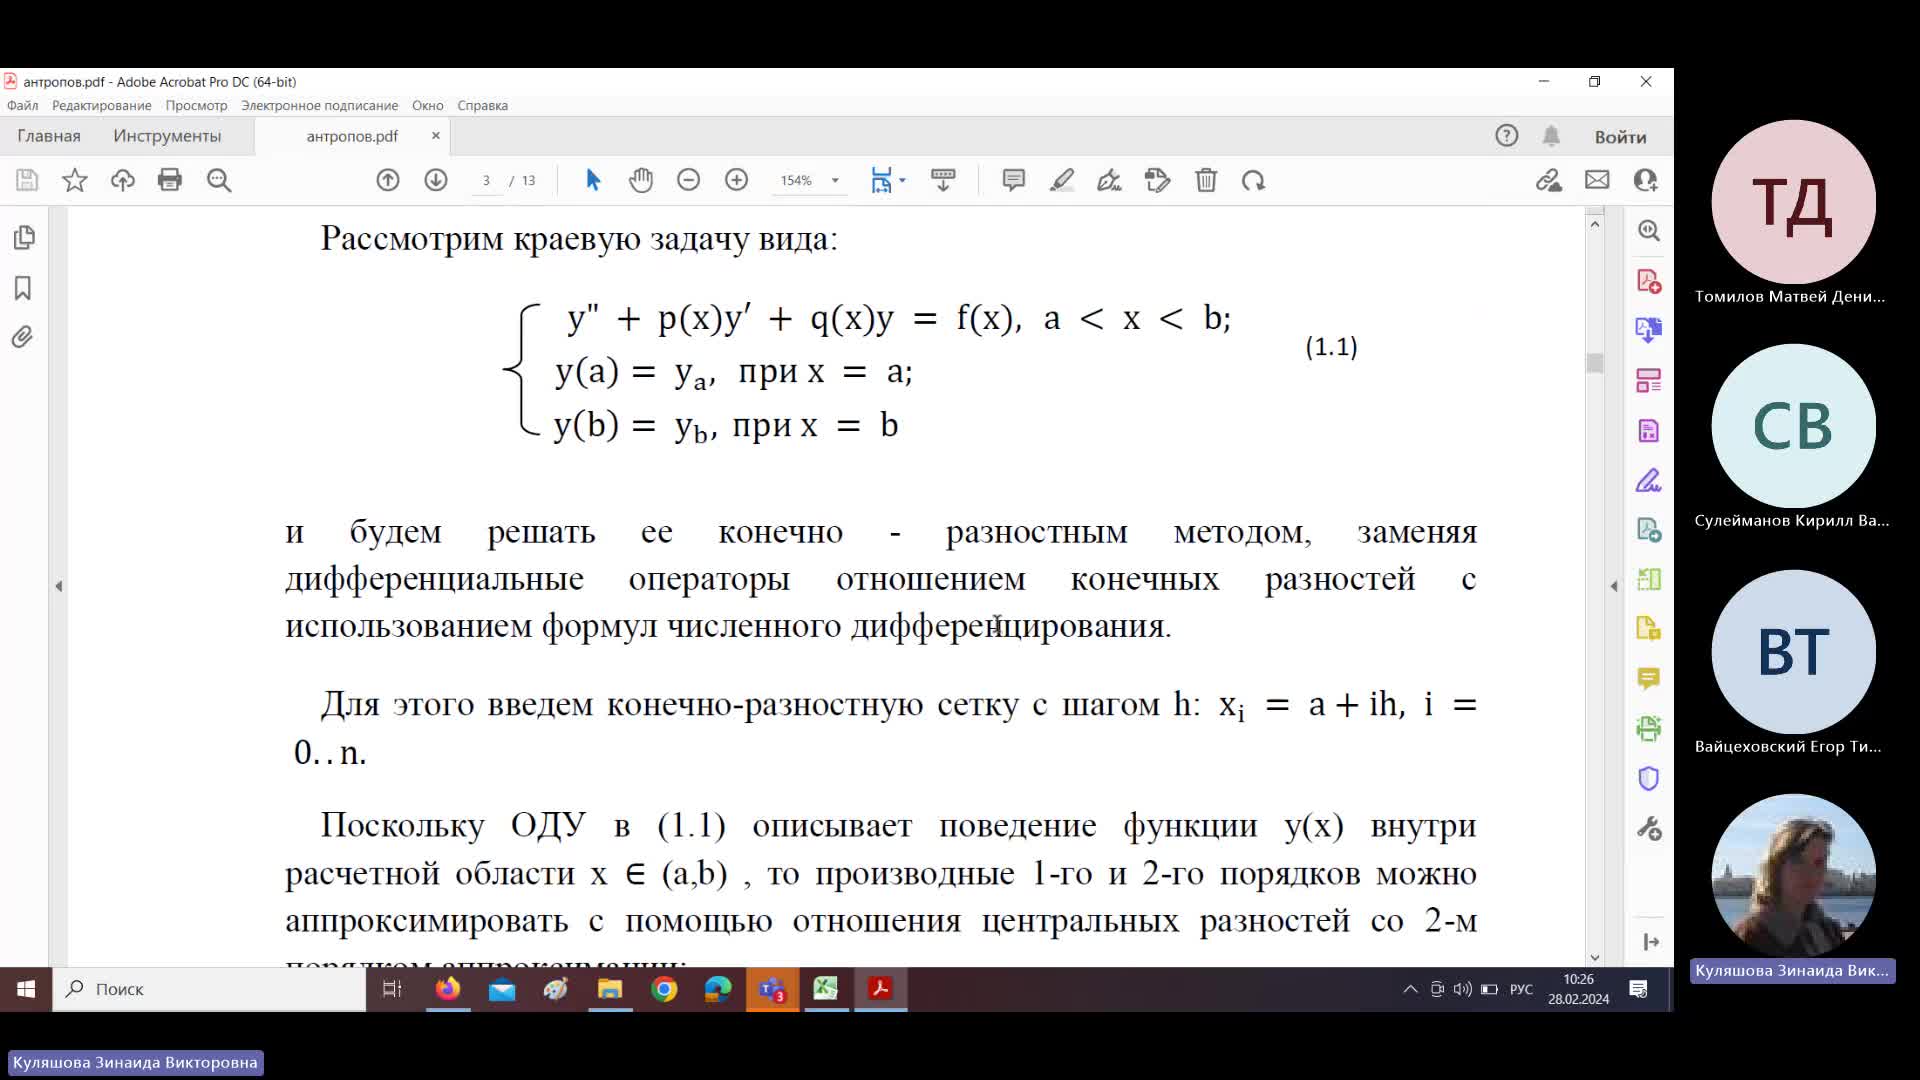Send file by email envelope icon

[x=1597, y=180]
